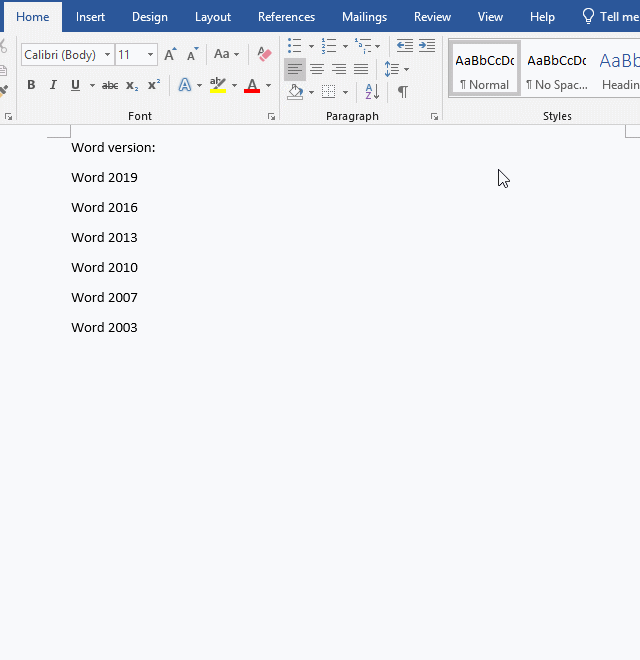The height and width of the screenshot is (660, 640).
Task: Click the Numbering list icon
Action: point(329,45)
